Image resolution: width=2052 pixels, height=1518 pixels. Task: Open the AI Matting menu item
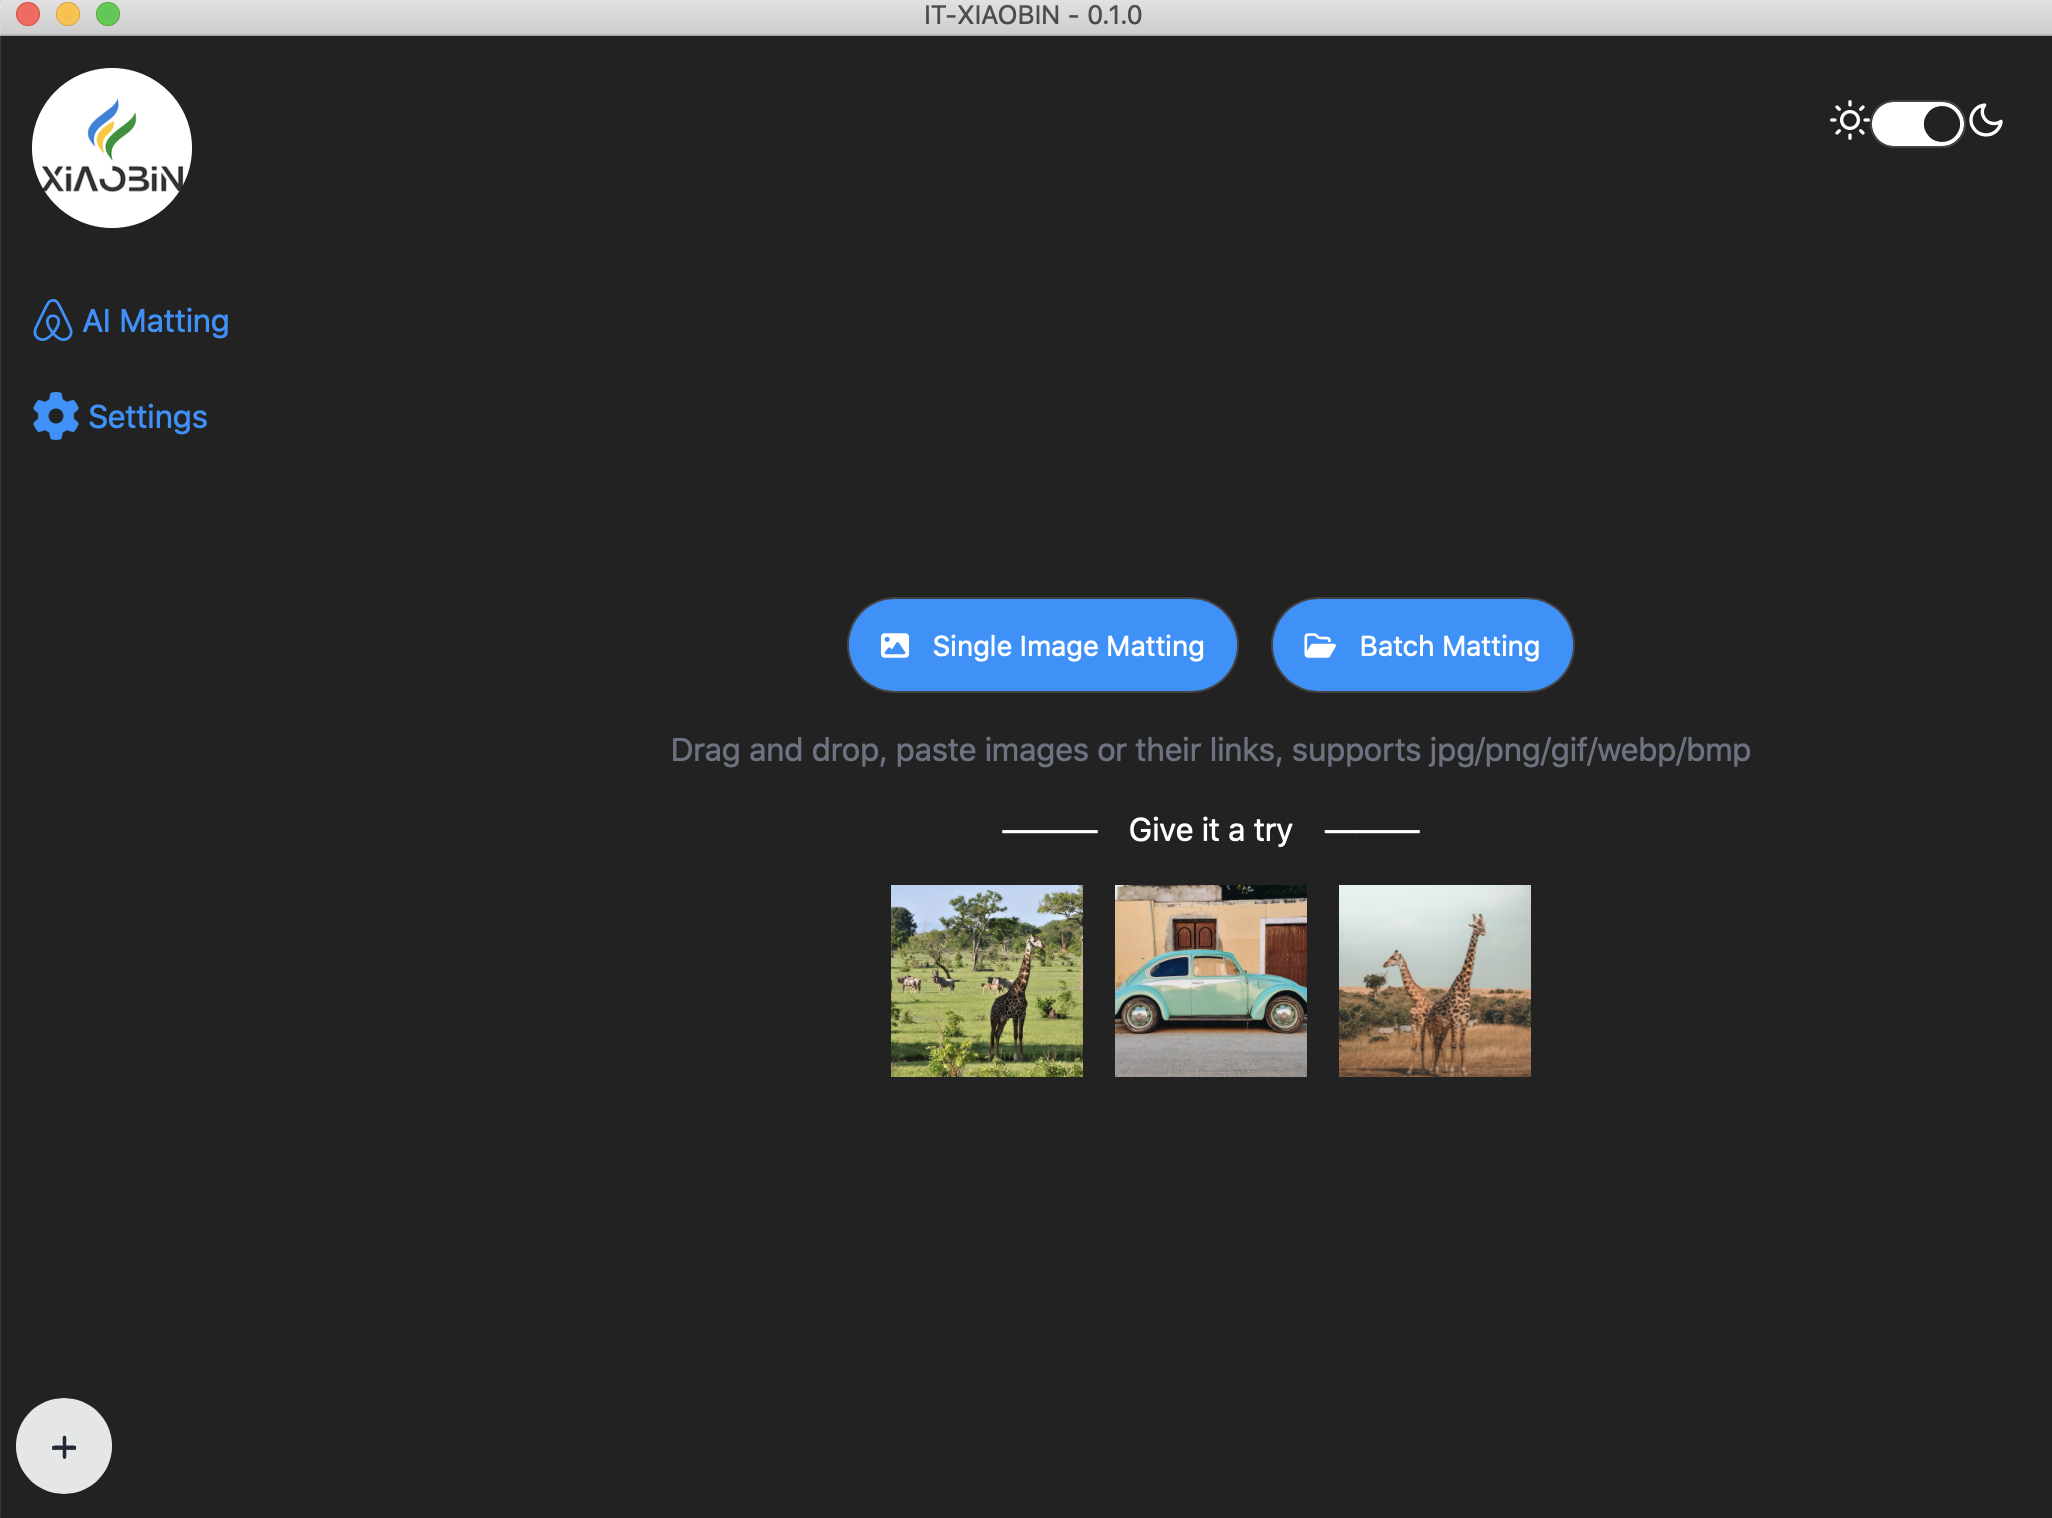coord(155,321)
